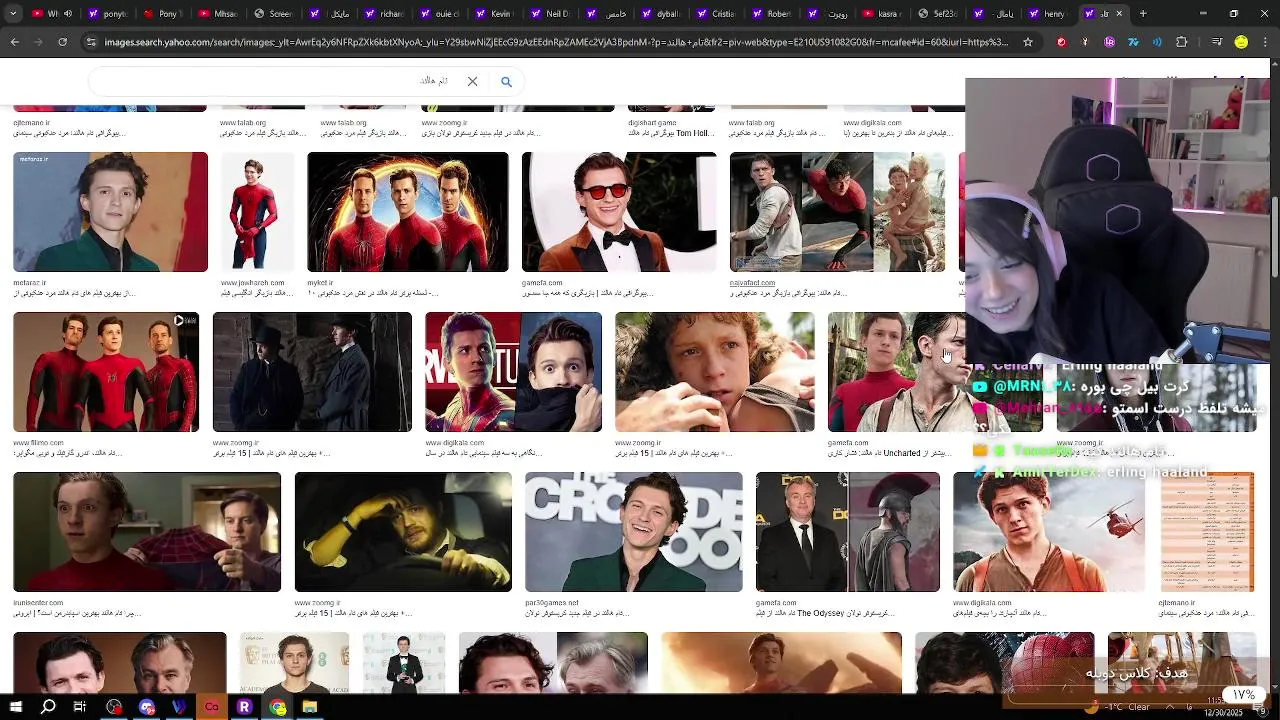
Task: Go back to the previous page
Action: (x=14, y=42)
